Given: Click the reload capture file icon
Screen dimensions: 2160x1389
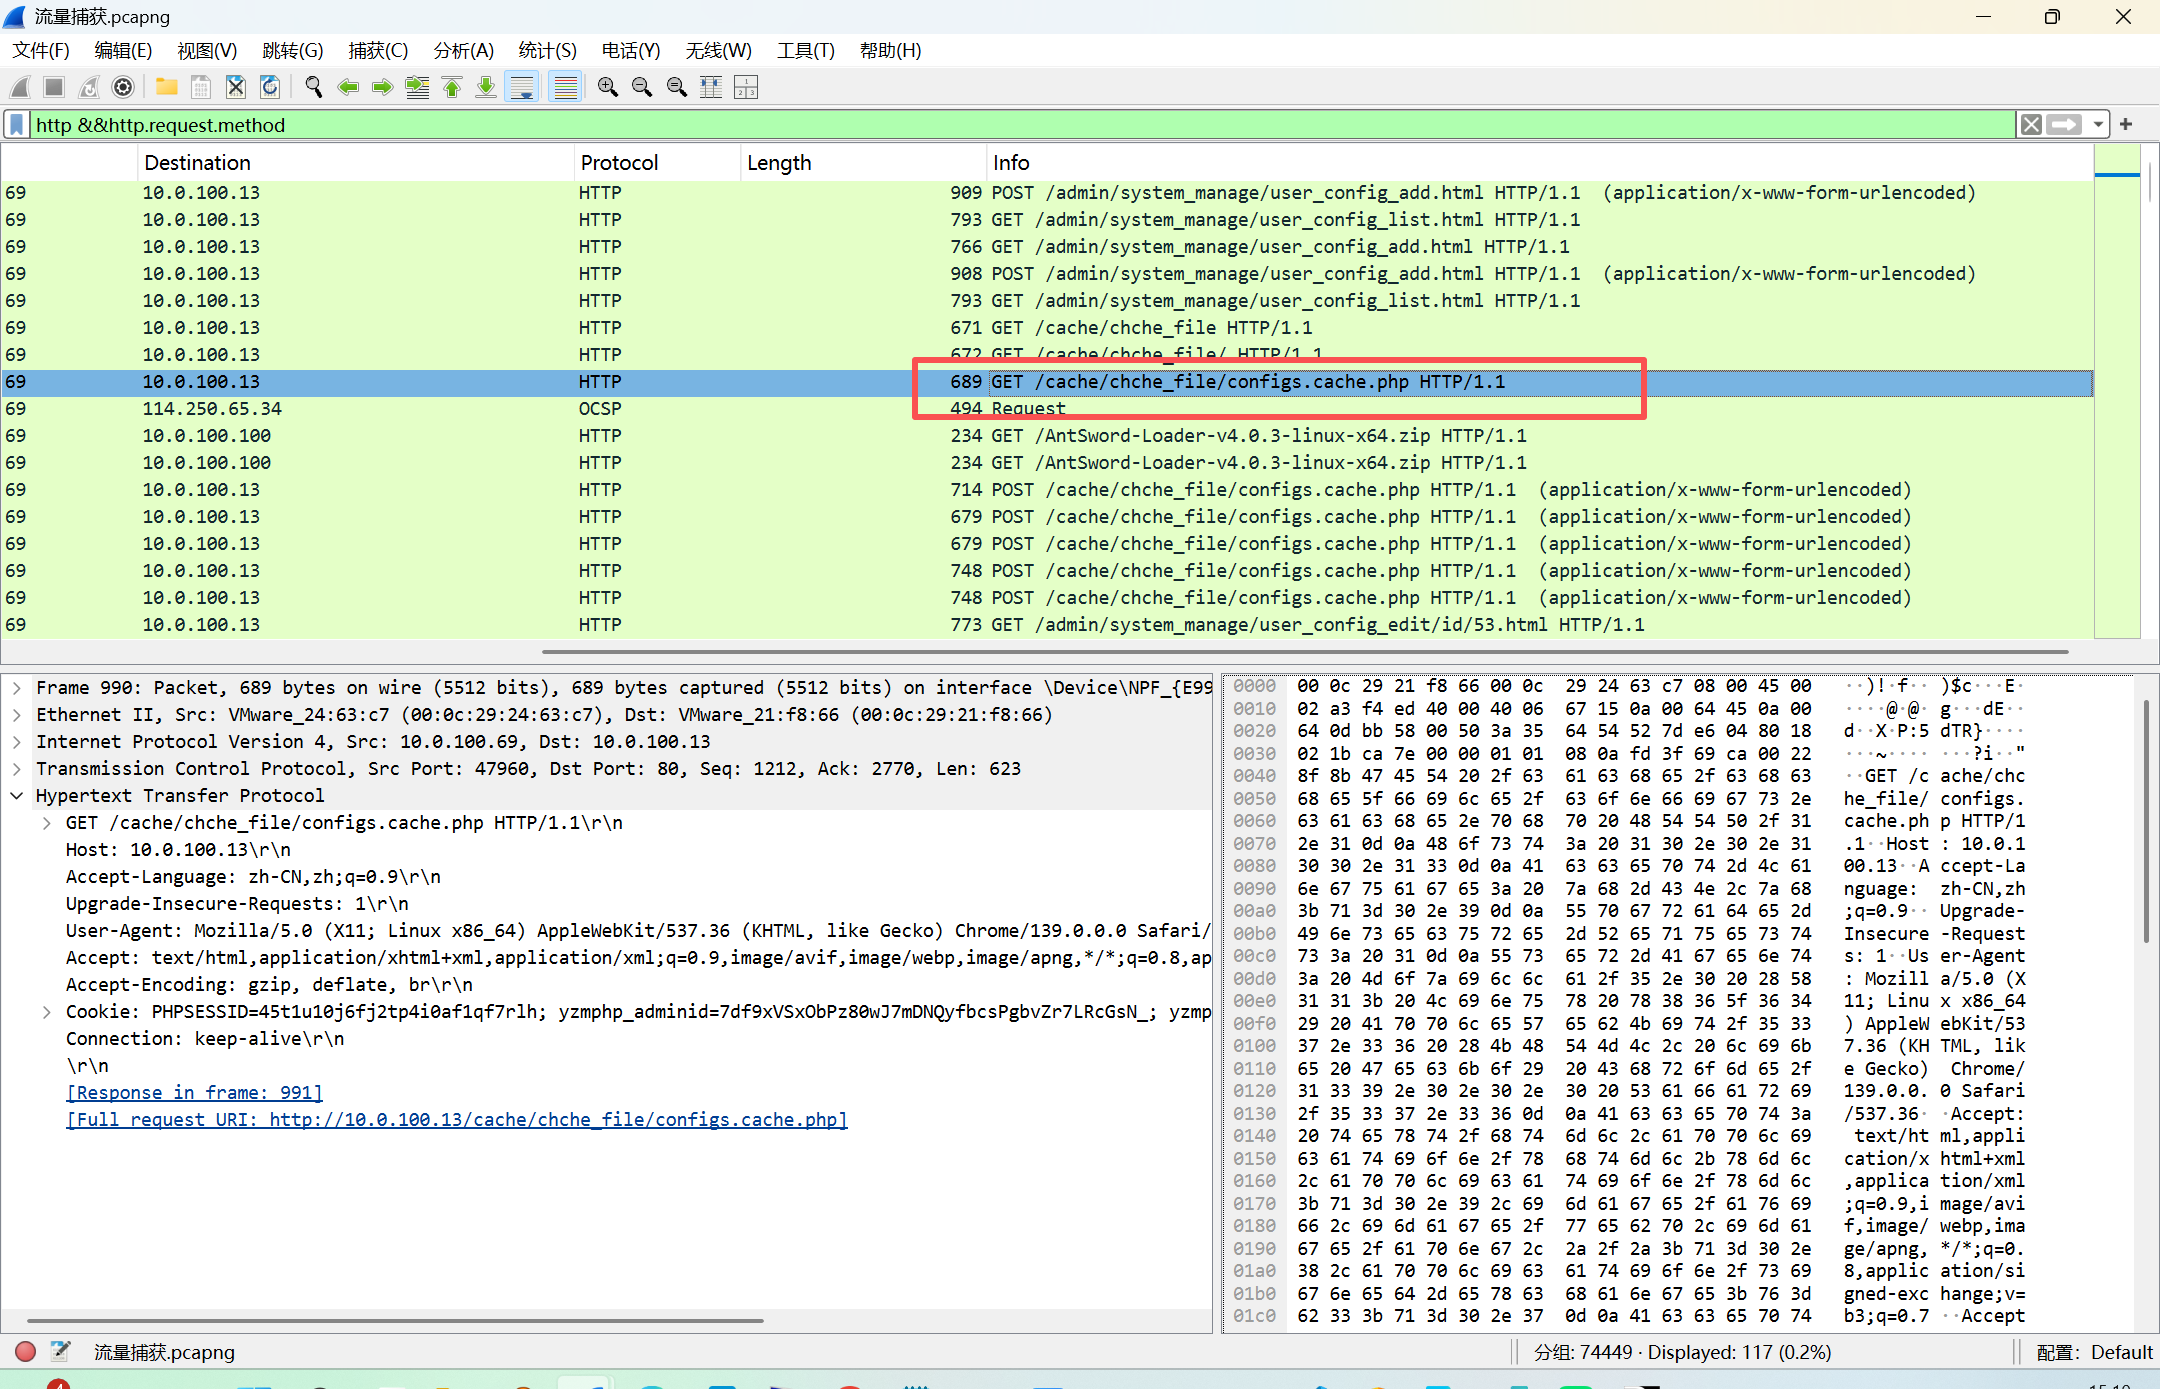Looking at the screenshot, I should click(270, 88).
